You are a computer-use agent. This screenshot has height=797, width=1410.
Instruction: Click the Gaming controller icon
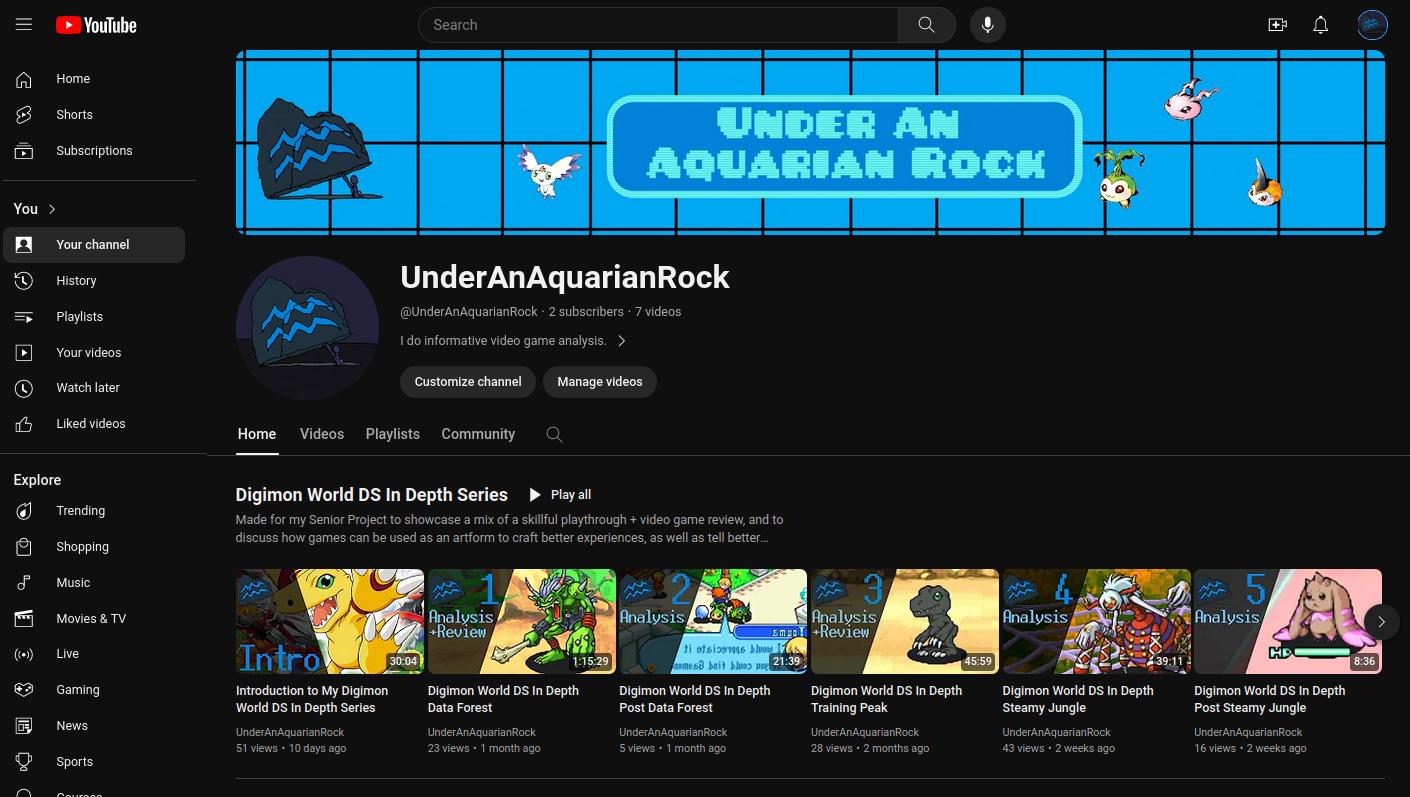(x=24, y=690)
